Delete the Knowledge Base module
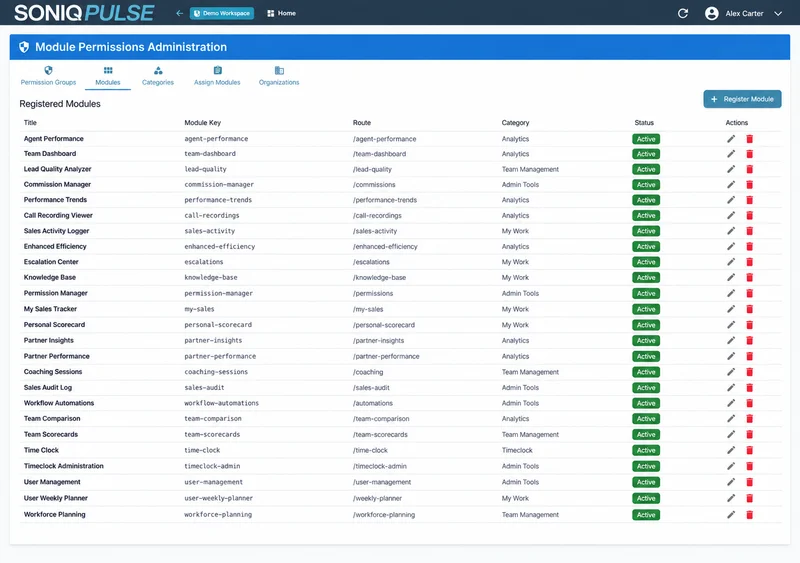Image resolution: width=800 pixels, height=563 pixels. pos(749,277)
